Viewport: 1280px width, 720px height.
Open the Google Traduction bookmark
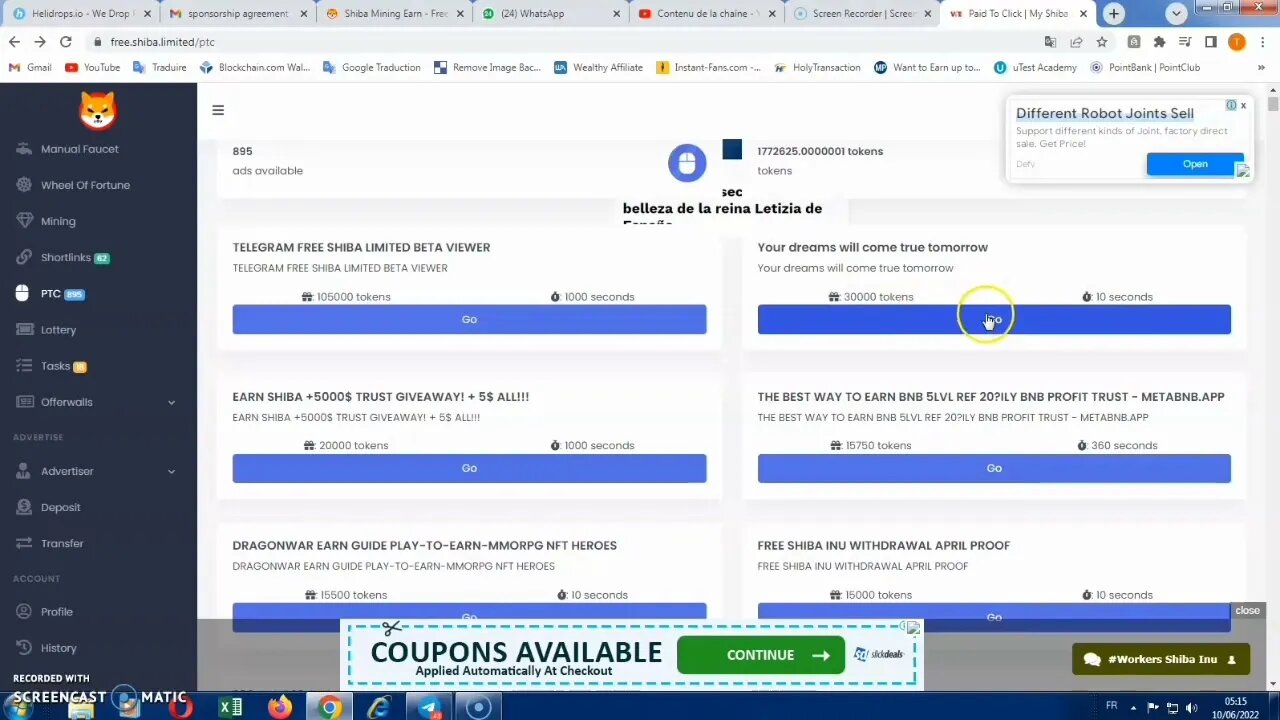373,67
